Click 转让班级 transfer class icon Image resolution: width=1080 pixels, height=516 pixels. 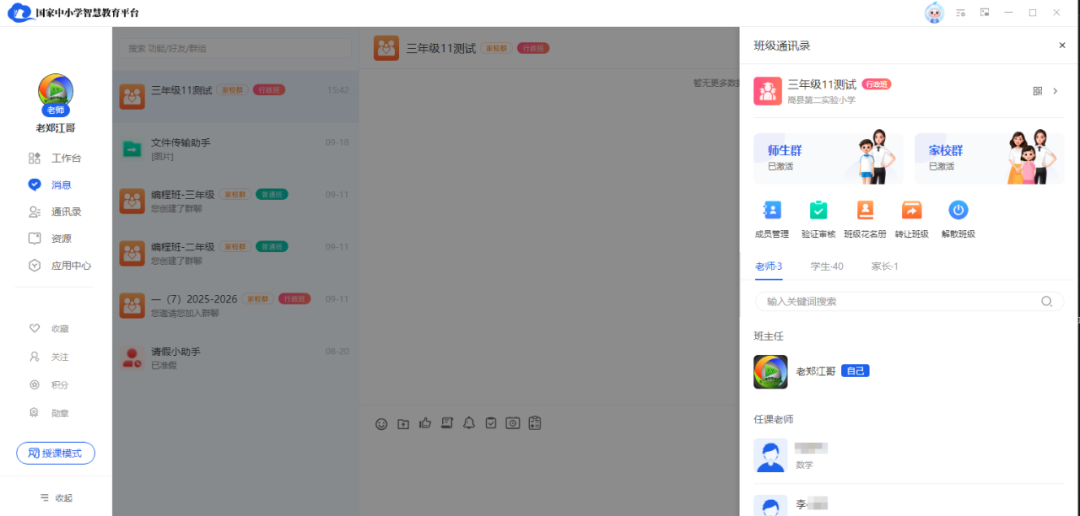click(911, 210)
